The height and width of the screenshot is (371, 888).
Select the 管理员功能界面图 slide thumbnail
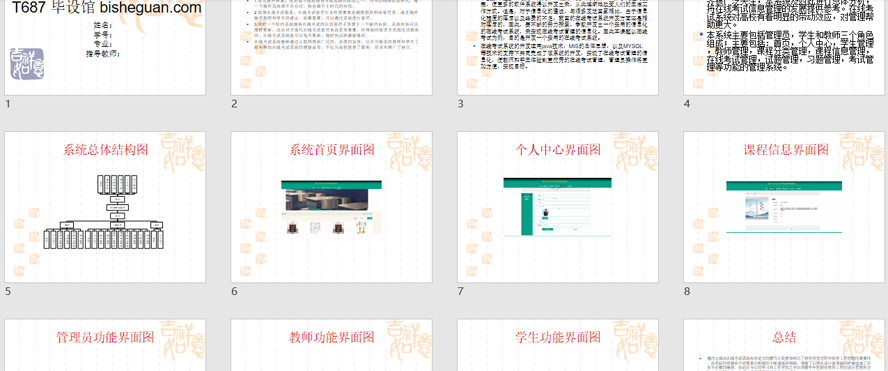click(105, 345)
